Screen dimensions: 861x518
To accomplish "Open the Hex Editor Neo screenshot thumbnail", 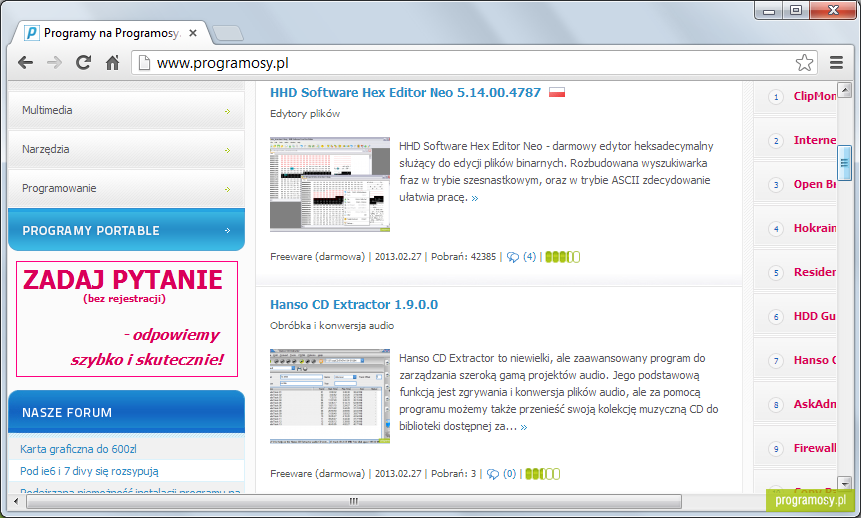I will click(x=329, y=184).
